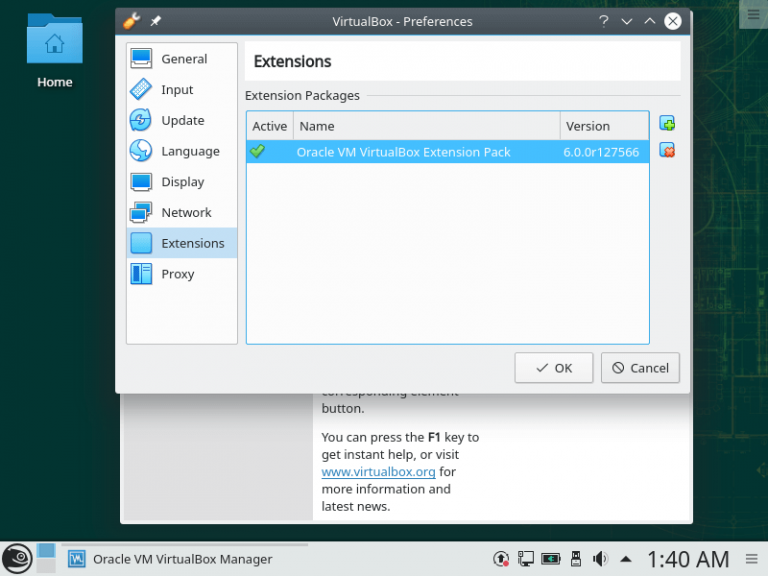Select the Extensions preferences section
The width and height of the screenshot is (768, 576).
182,243
